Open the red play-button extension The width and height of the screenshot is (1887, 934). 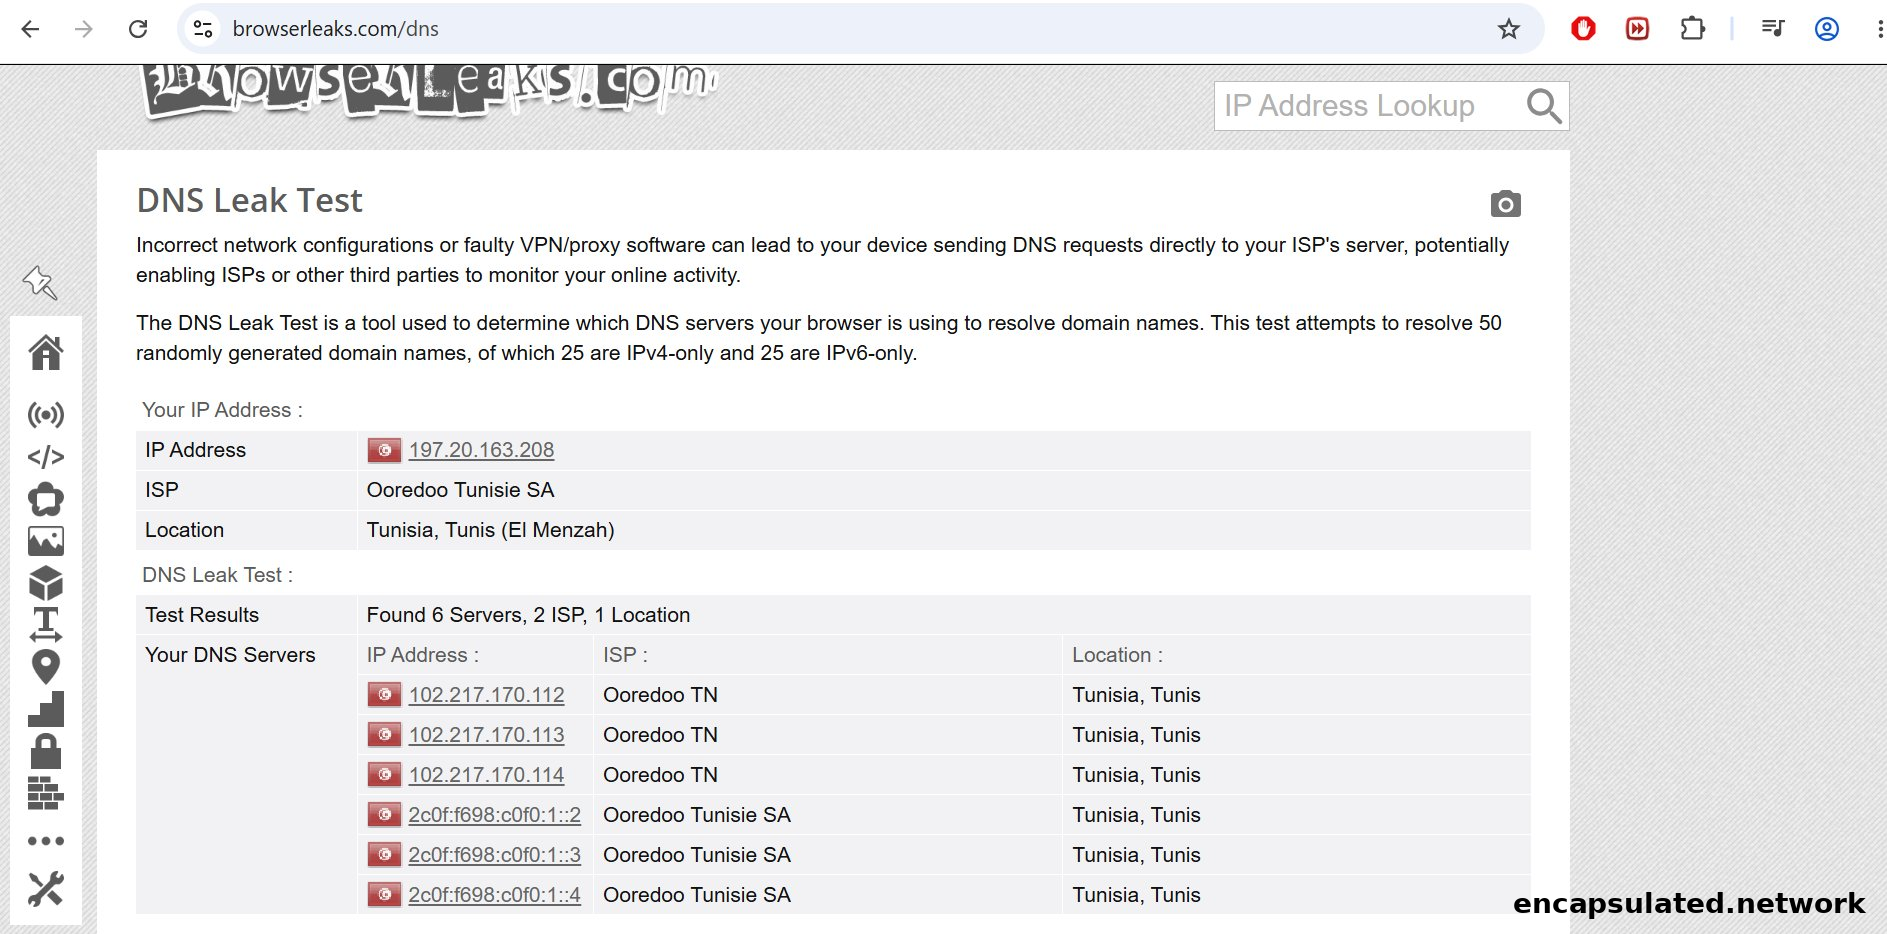[1637, 29]
